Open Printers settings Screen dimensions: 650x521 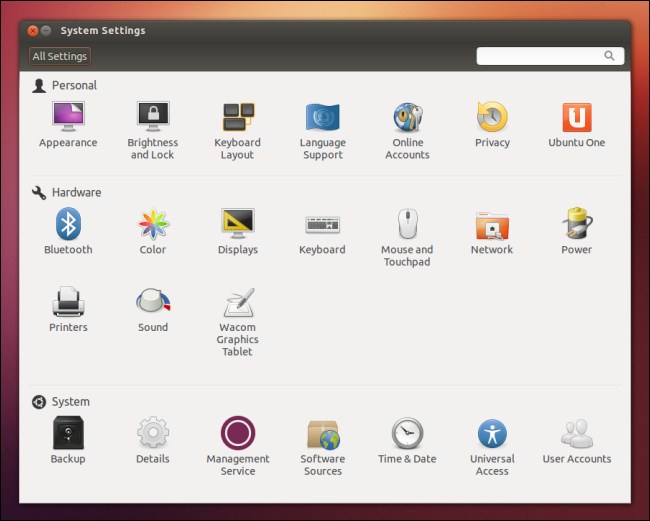[x=68, y=309]
